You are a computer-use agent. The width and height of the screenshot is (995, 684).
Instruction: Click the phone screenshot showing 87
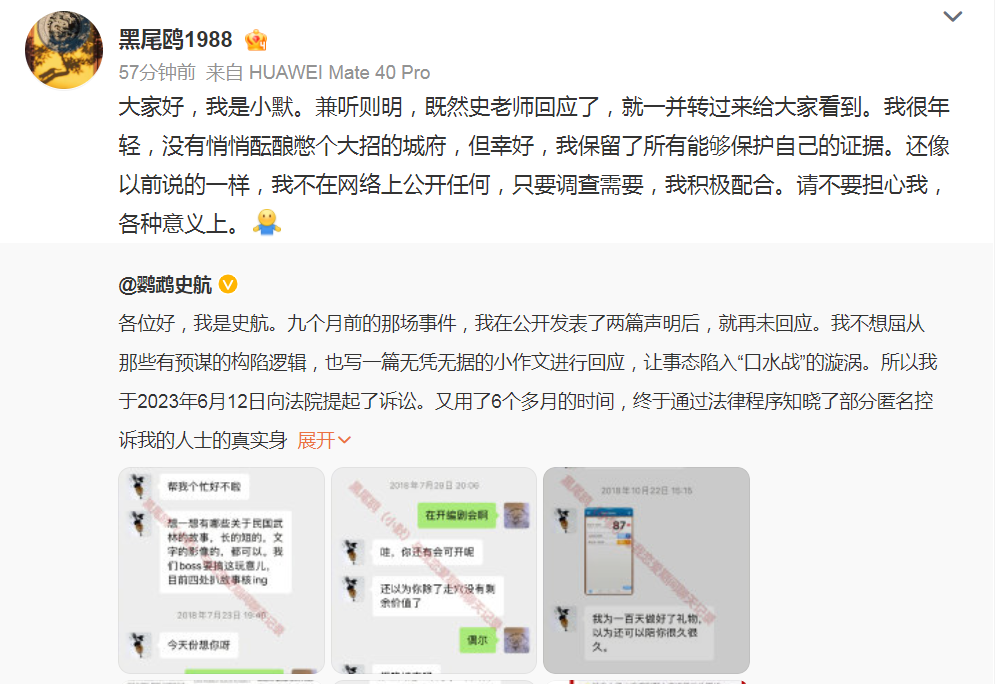pos(609,551)
